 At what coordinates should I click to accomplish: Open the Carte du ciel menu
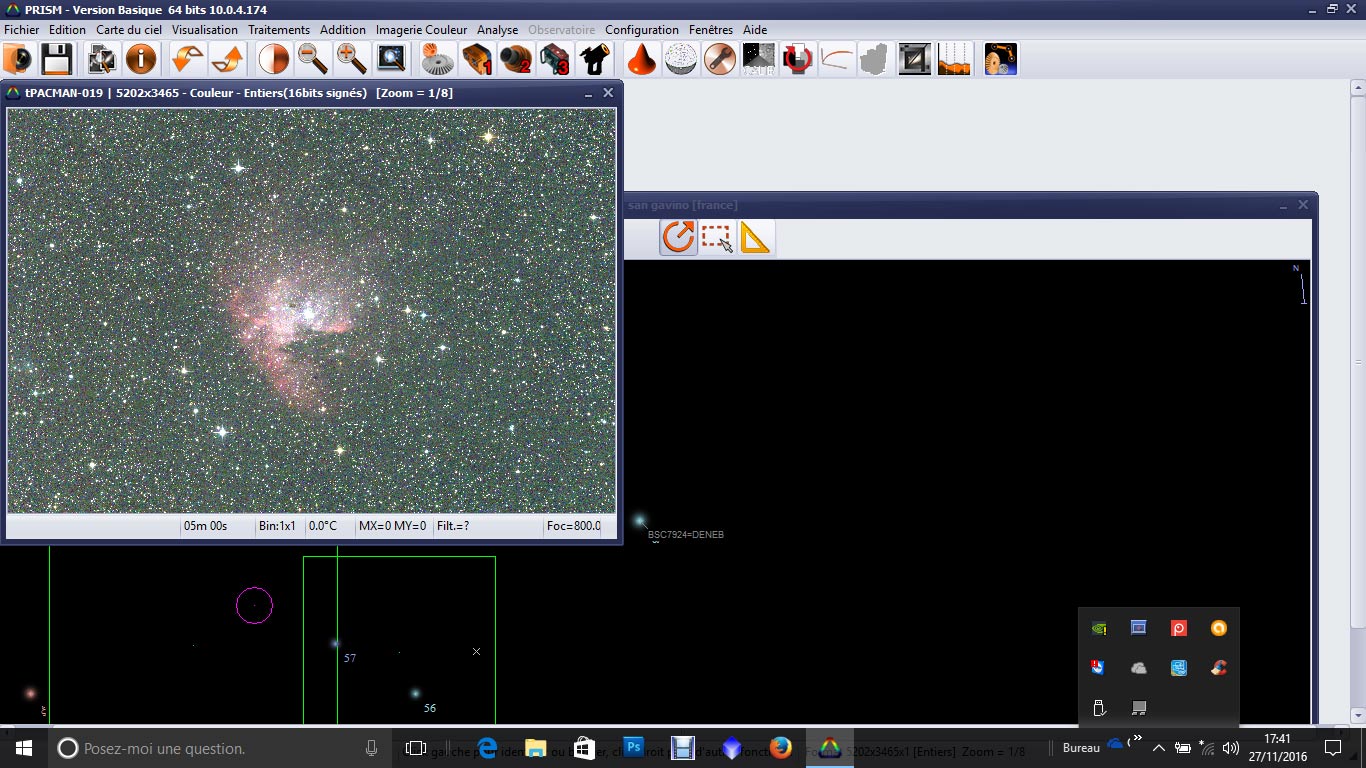pyautogui.click(x=129, y=30)
